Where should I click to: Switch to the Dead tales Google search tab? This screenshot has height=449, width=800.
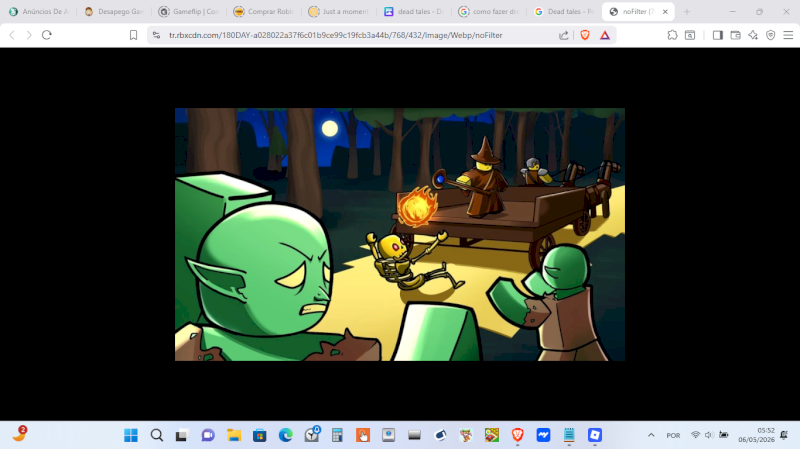564,11
